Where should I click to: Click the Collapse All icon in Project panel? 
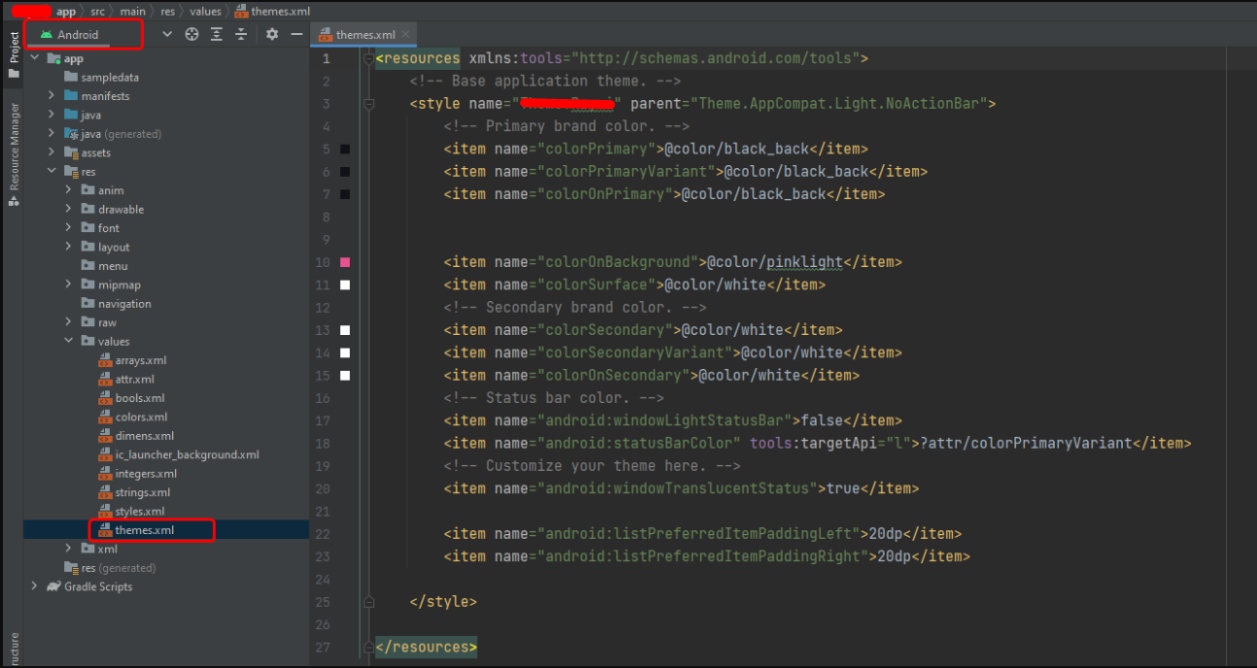pyautogui.click(x=241, y=34)
